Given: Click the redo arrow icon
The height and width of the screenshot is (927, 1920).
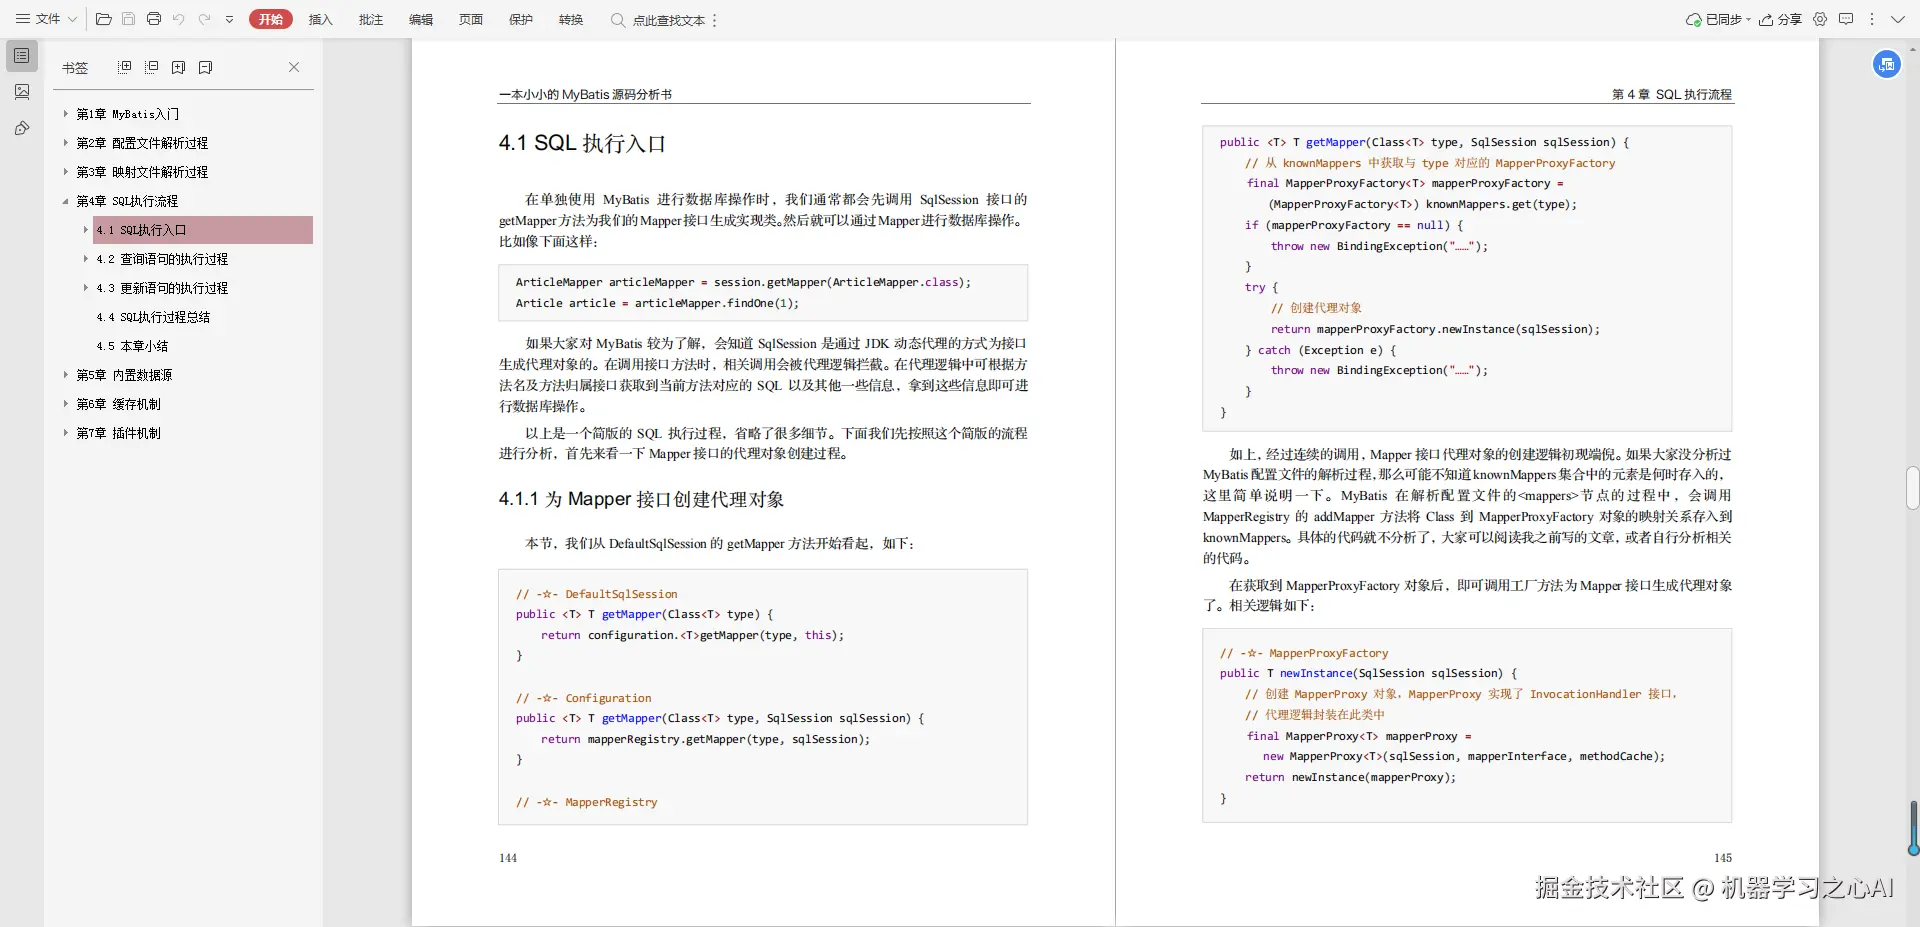Looking at the screenshot, I should (x=204, y=19).
